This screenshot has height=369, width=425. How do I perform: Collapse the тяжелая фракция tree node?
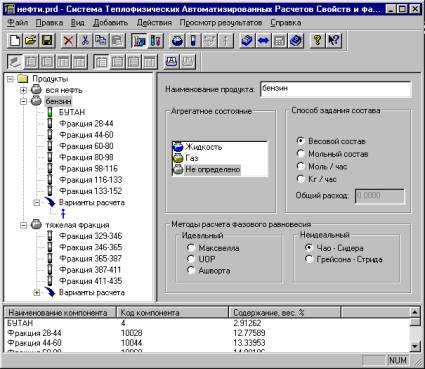click(x=23, y=225)
